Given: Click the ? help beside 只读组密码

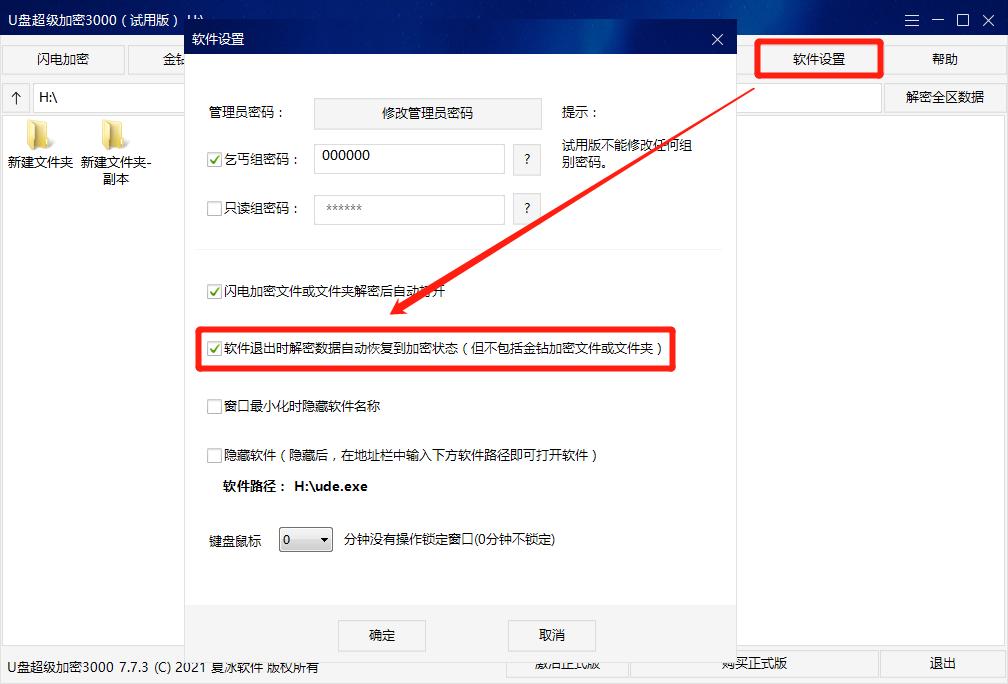Looking at the screenshot, I should (x=527, y=209).
